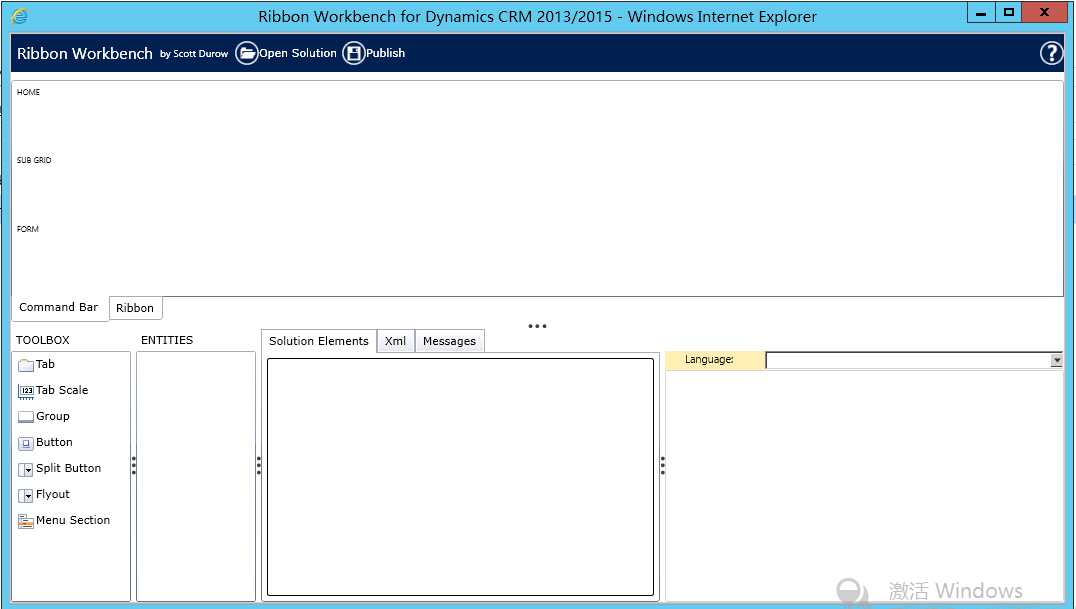Click the splitter handle left of Language panel
This screenshot has height=609, width=1076.
663,466
